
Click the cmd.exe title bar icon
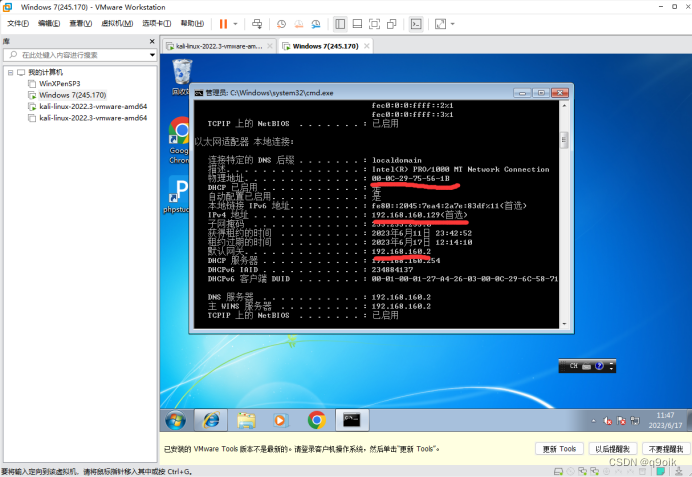199,93
